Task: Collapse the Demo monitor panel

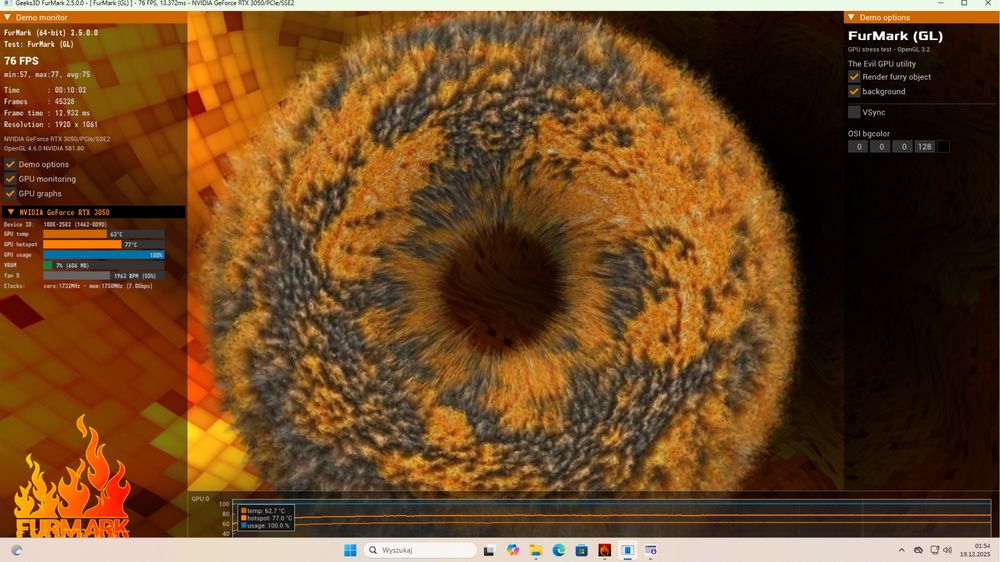Action: pyautogui.click(x=8, y=17)
